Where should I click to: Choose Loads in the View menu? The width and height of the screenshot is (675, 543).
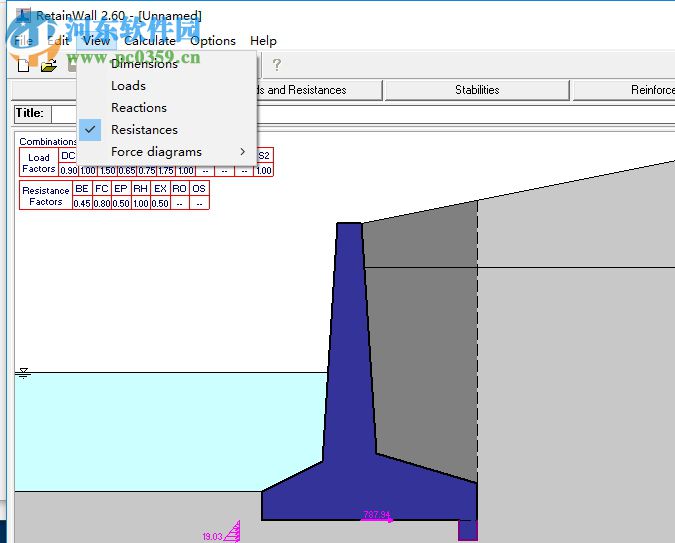128,86
